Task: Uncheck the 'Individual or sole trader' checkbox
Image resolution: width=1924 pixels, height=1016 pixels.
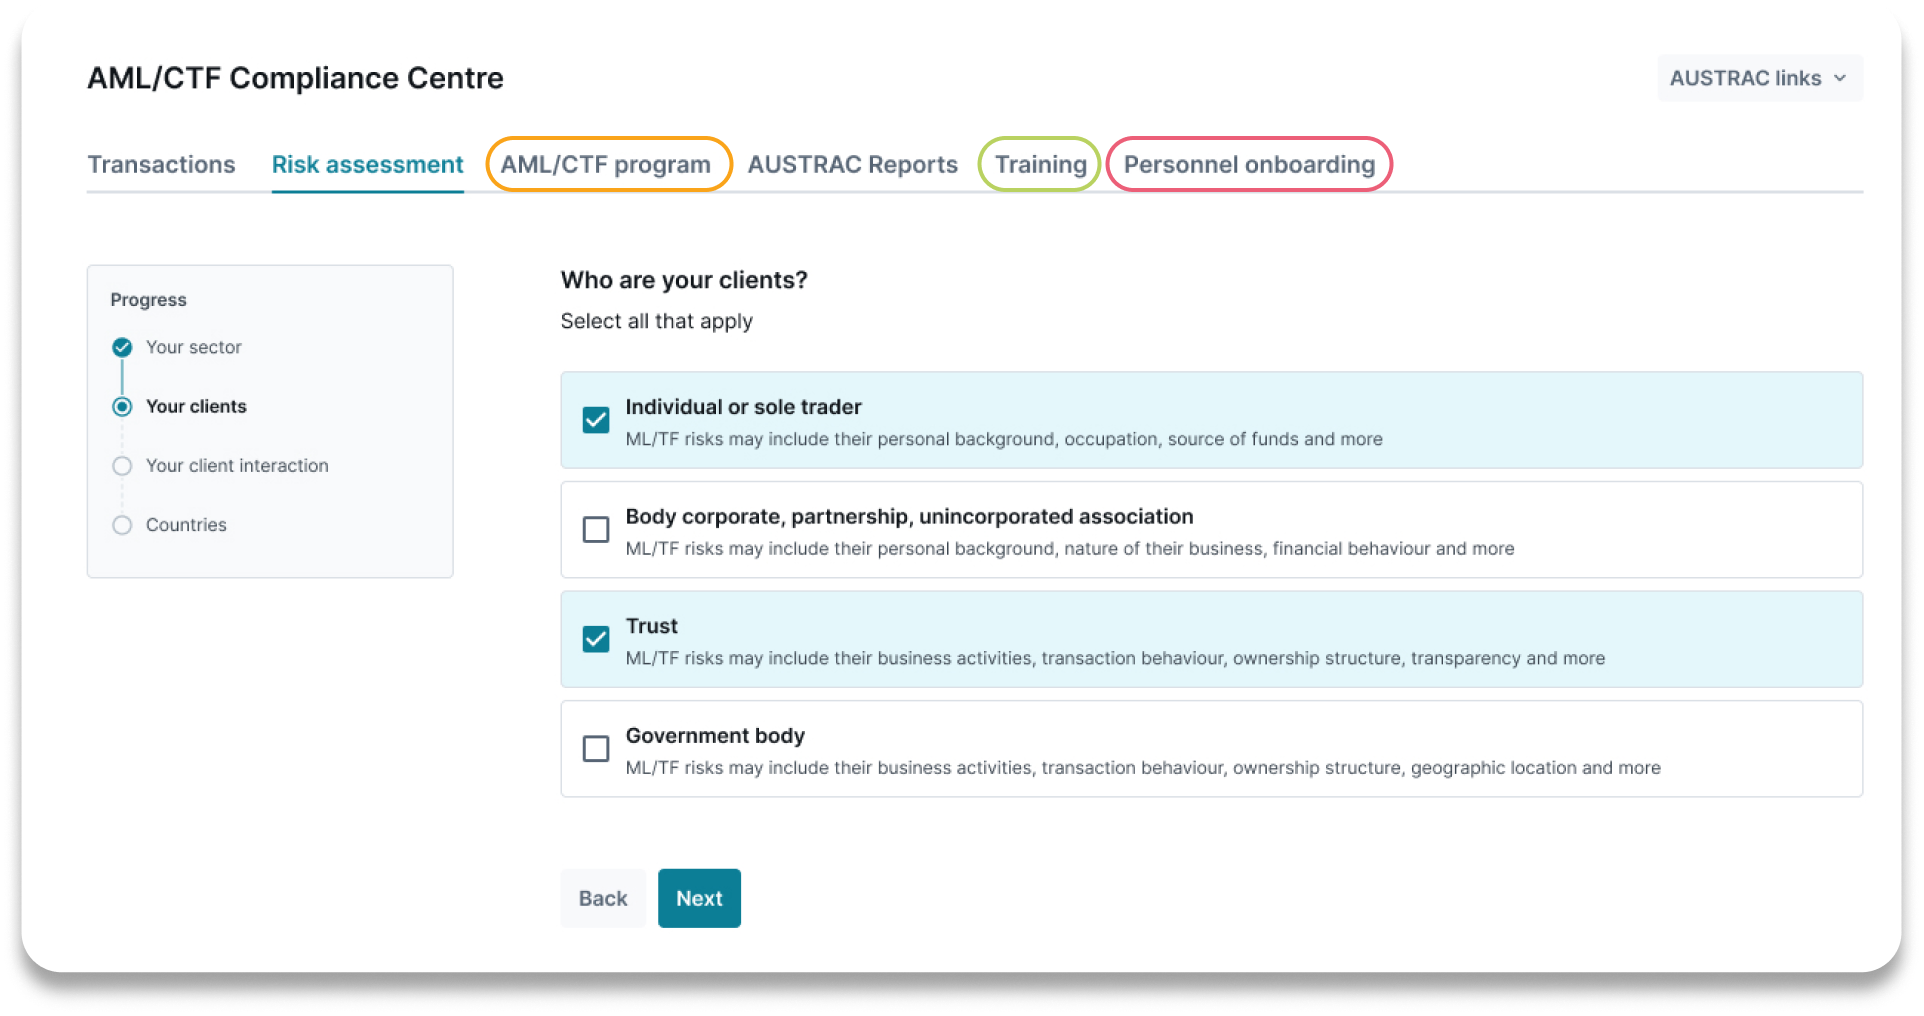Action: click(x=596, y=420)
